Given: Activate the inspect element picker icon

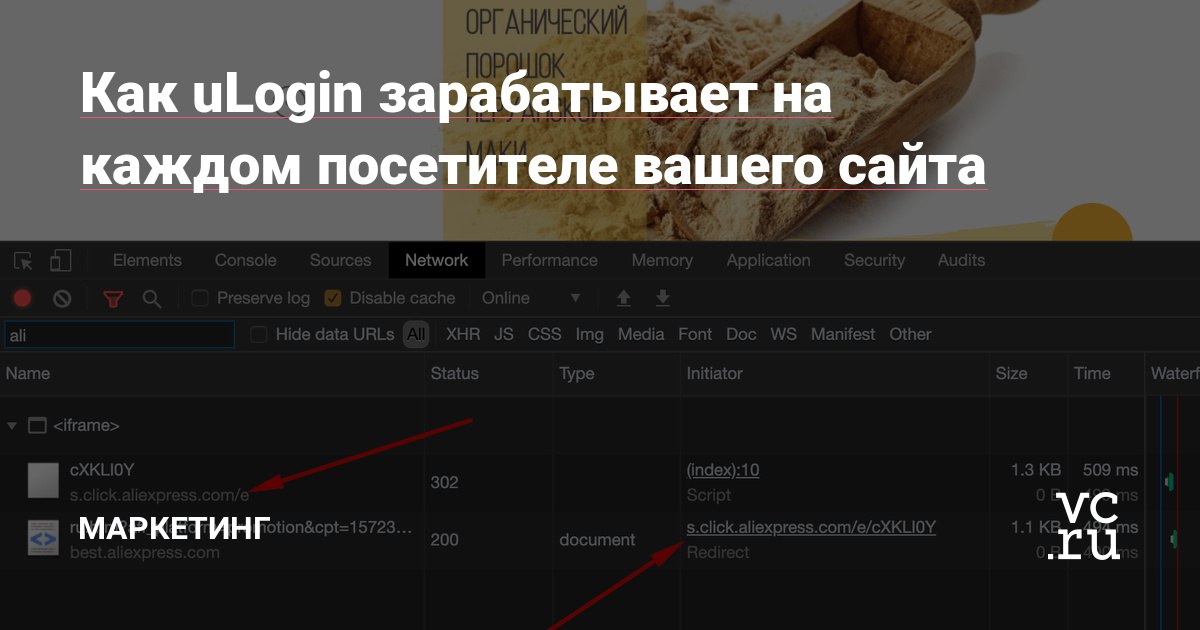Looking at the screenshot, I should click(x=24, y=261).
